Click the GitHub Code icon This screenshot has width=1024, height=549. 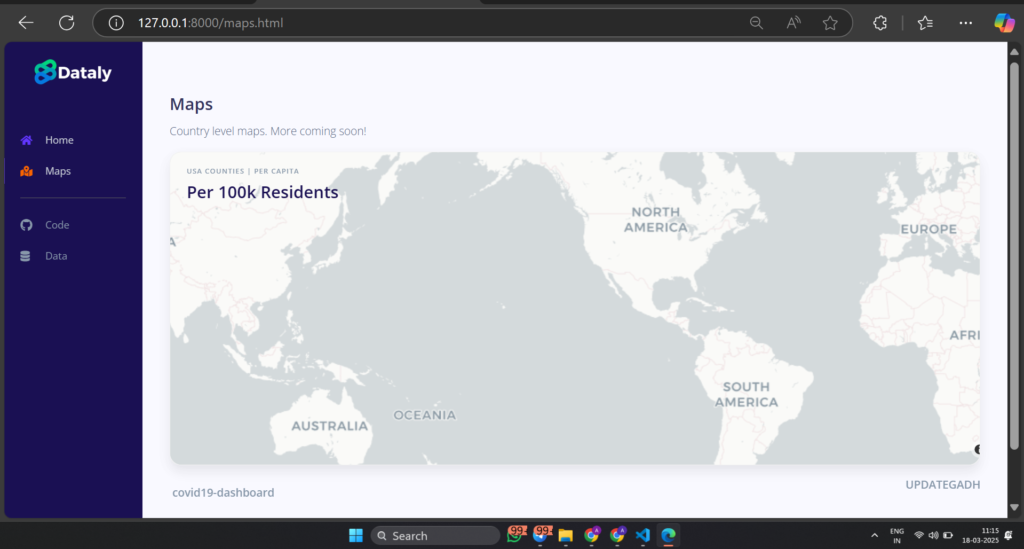click(26, 225)
